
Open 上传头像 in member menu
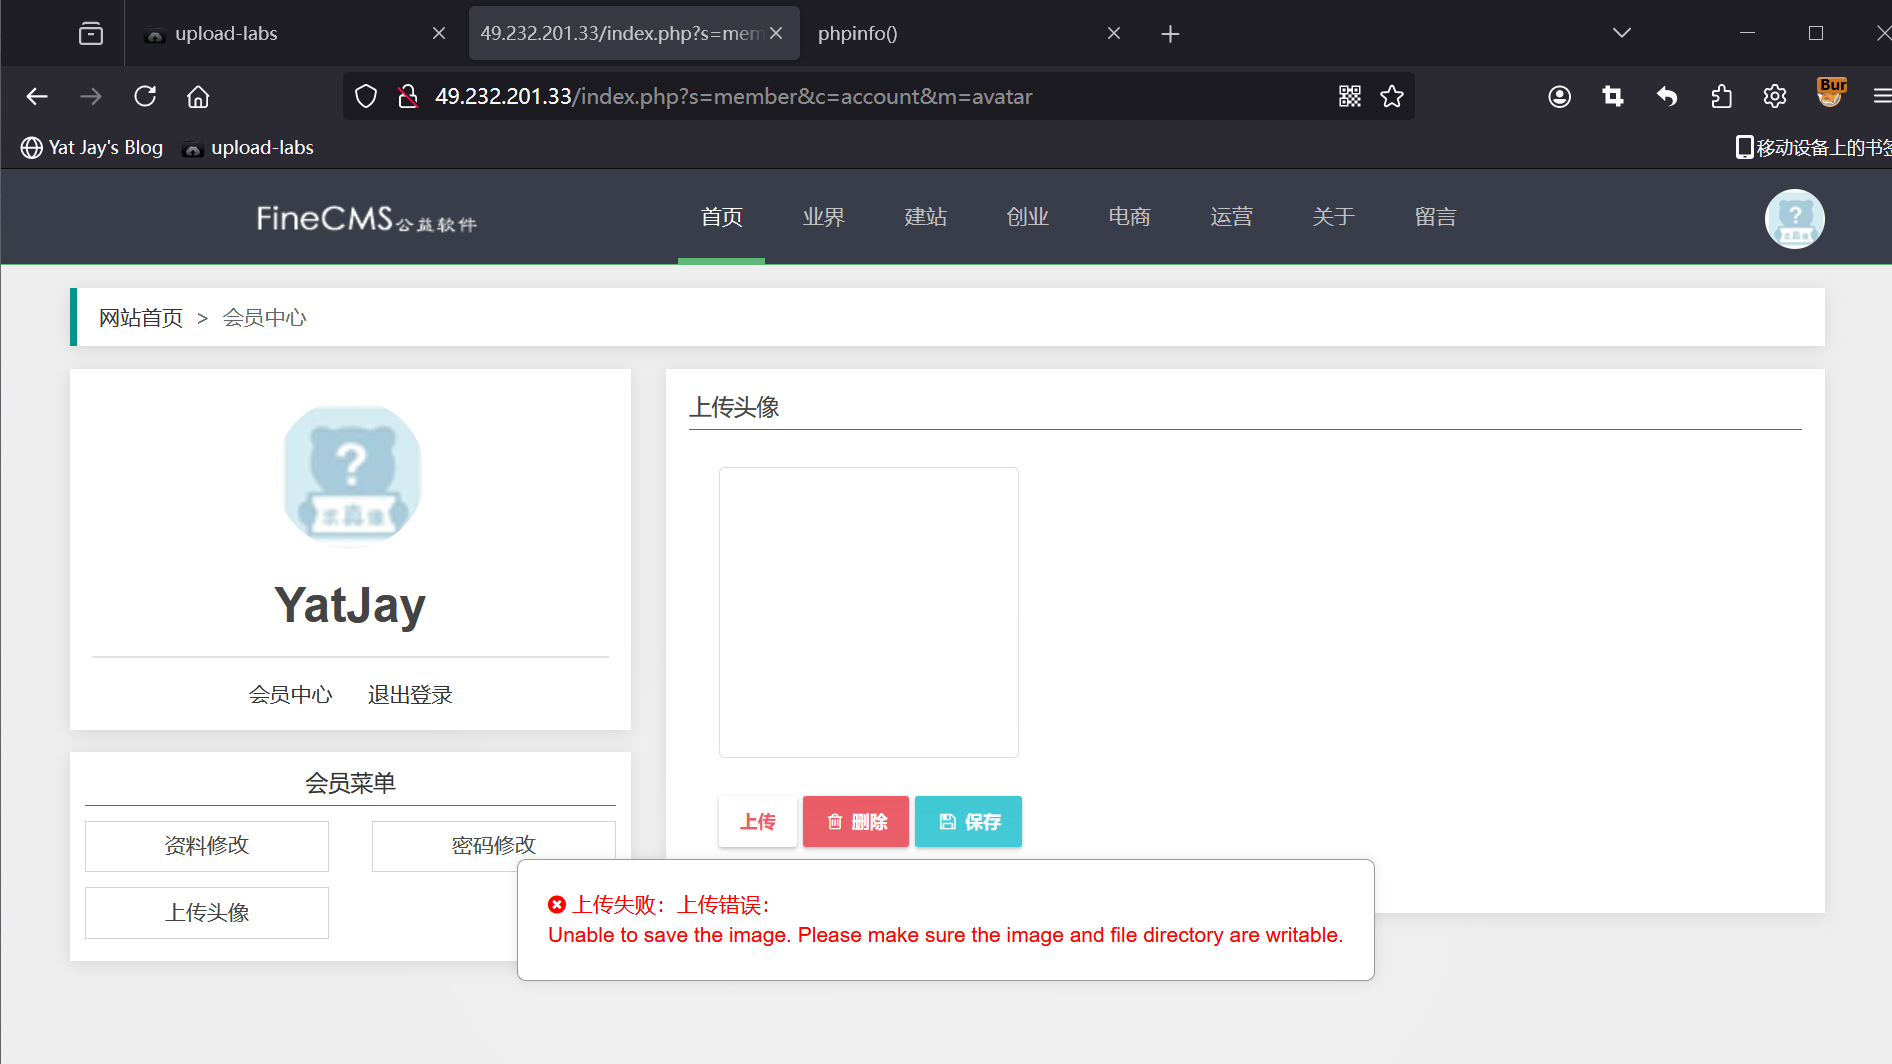(x=207, y=913)
